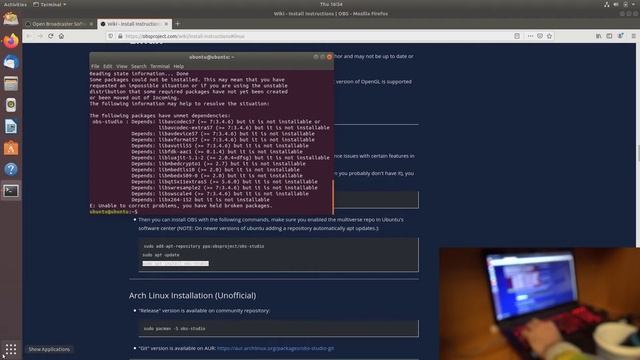Click the add-apt-repository command line
640x360 pixels.
(204, 246)
